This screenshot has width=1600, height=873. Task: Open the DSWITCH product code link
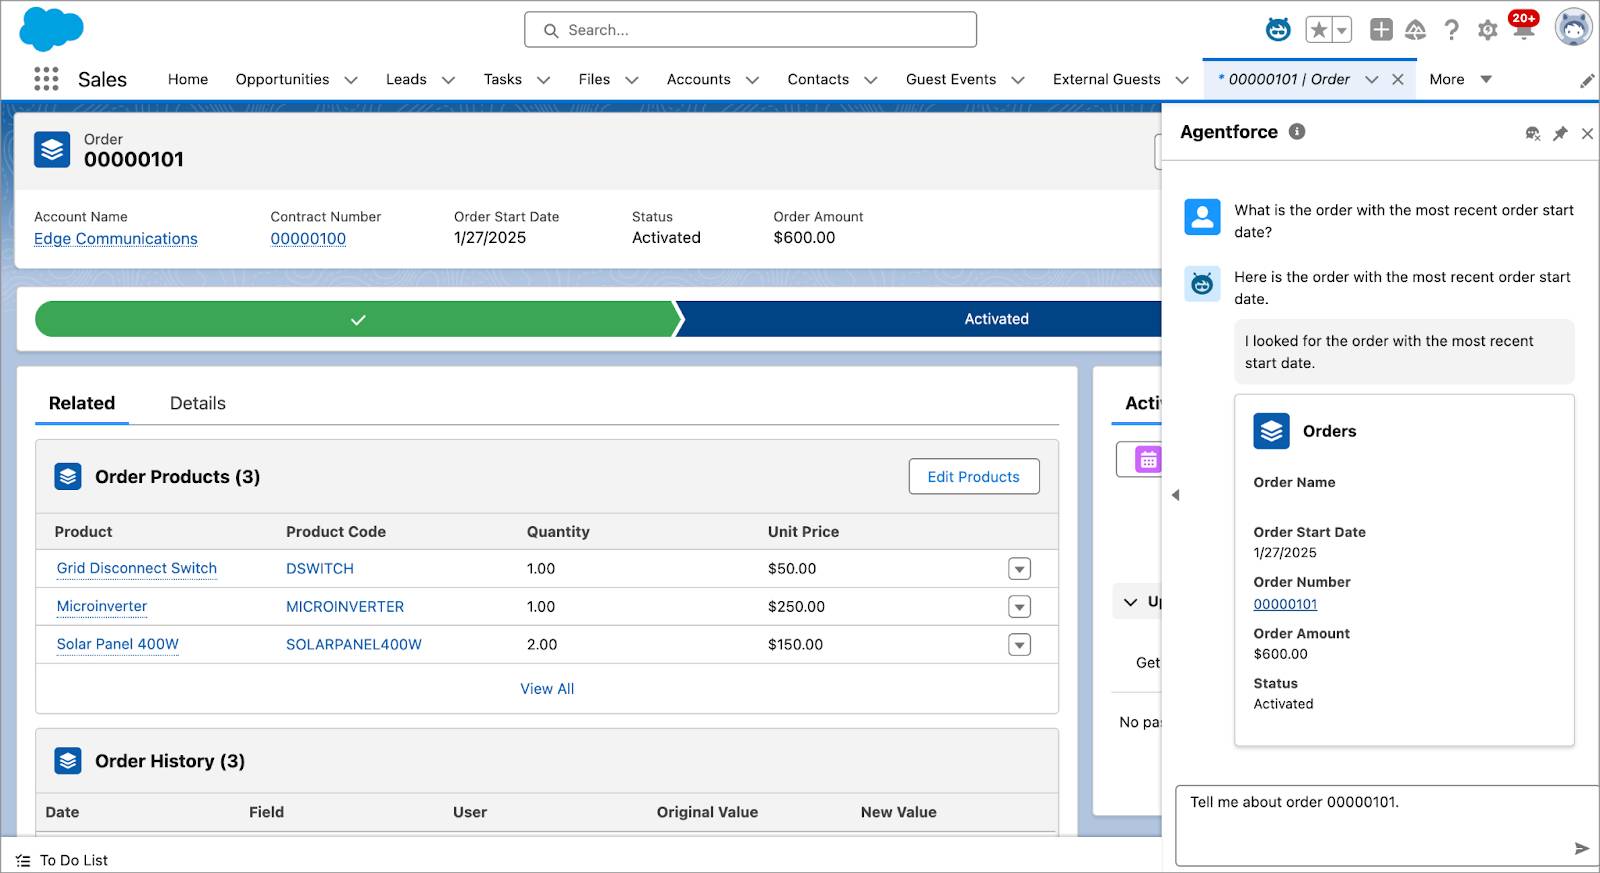tap(320, 569)
